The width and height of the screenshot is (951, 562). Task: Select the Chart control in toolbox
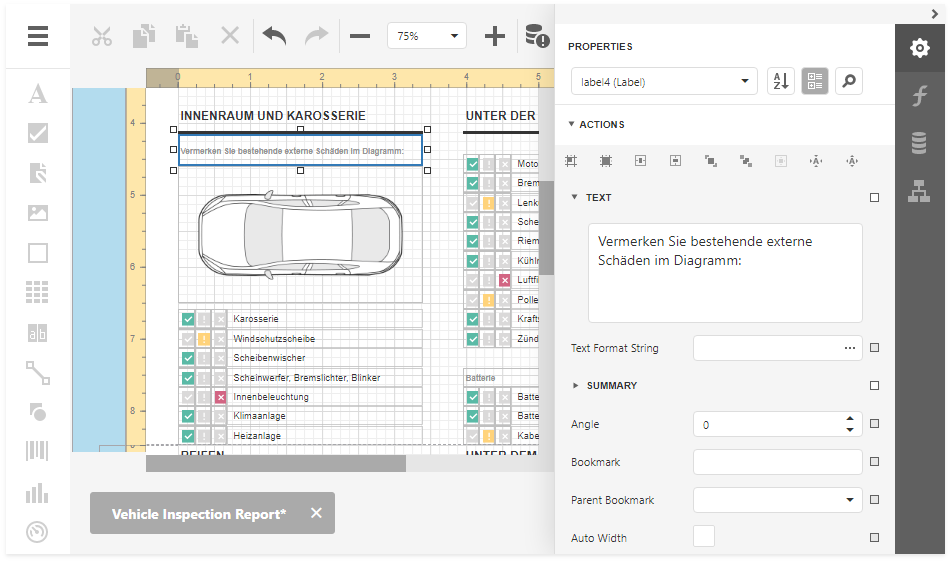[x=37, y=492]
